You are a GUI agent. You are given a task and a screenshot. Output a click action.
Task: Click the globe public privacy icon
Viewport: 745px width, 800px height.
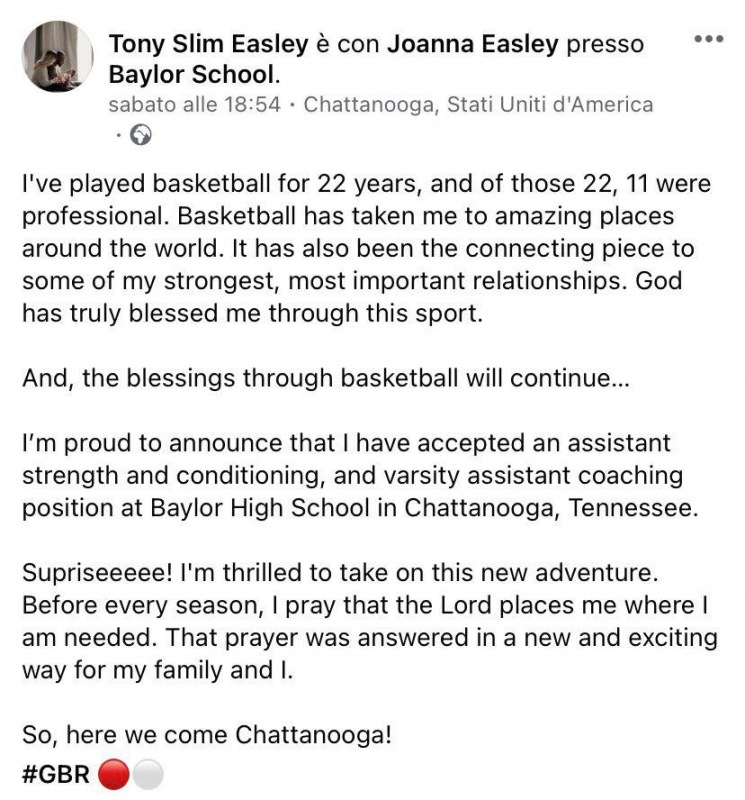tap(141, 135)
